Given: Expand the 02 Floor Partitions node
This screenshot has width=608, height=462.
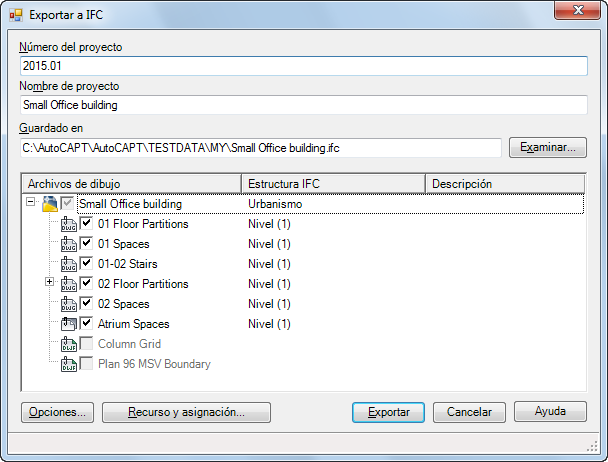Looking at the screenshot, I should point(49,284).
